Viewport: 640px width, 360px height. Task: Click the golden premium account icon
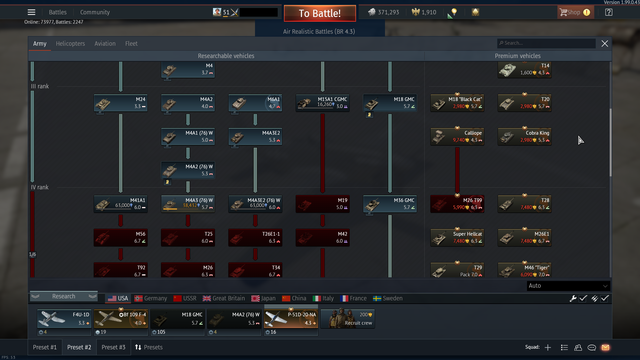(x=475, y=12)
